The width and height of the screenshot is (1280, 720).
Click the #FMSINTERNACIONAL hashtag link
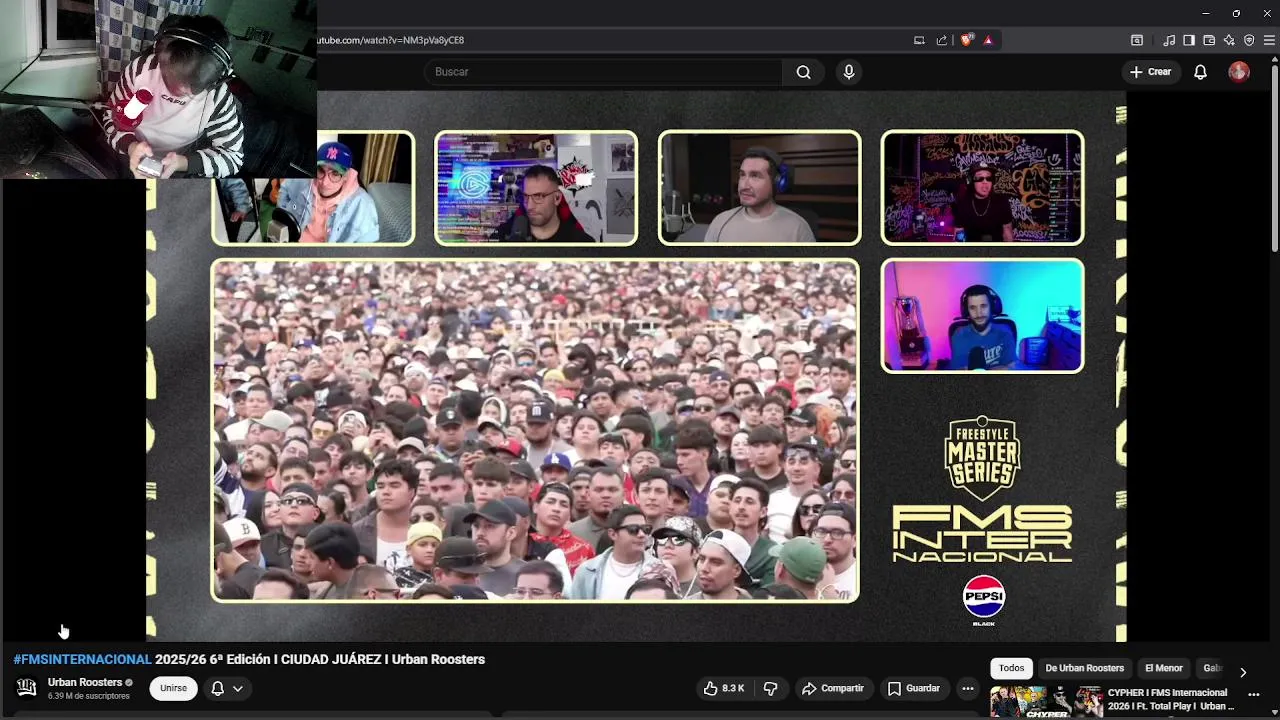[x=82, y=659]
